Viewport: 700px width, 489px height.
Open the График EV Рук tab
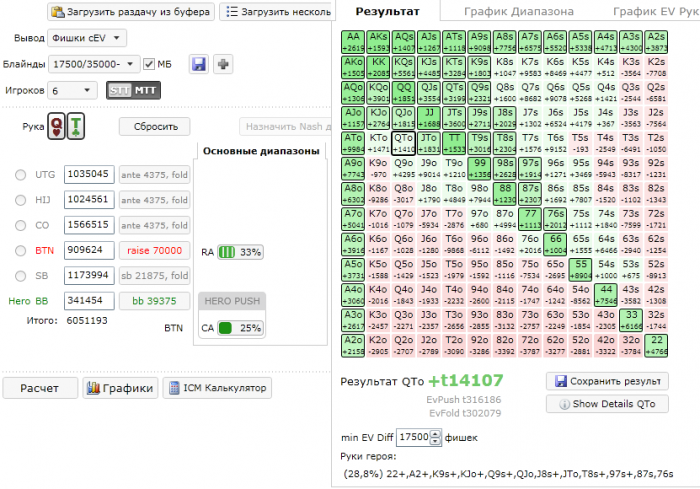(x=655, y=12)
